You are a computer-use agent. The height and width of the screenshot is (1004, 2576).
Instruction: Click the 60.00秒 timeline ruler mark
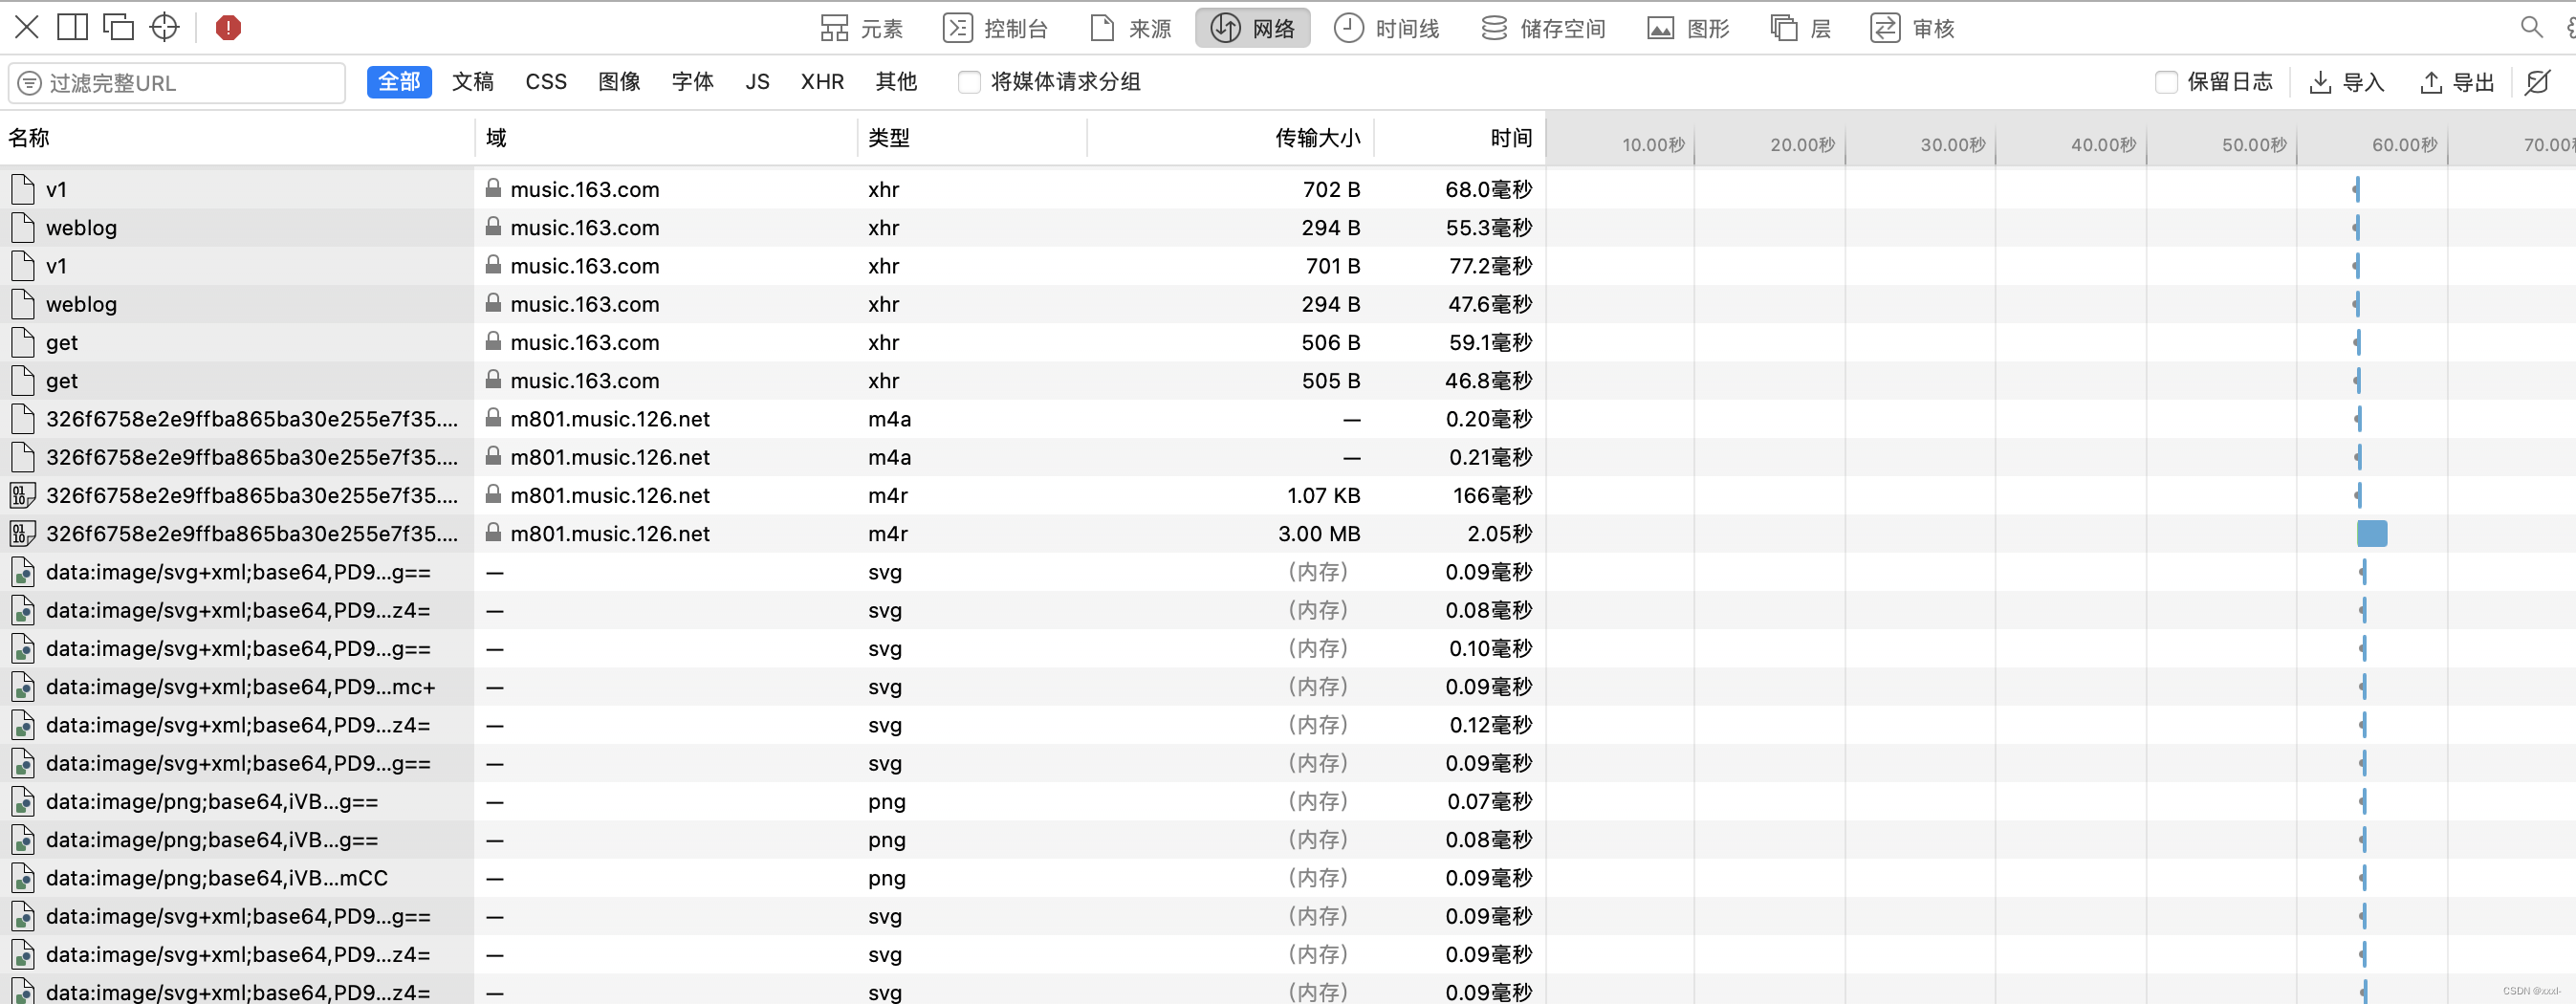point(2404,145)
